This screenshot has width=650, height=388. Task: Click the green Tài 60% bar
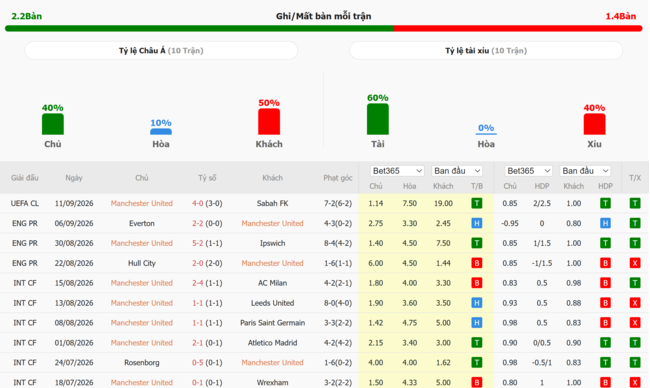tap(378, 119)
